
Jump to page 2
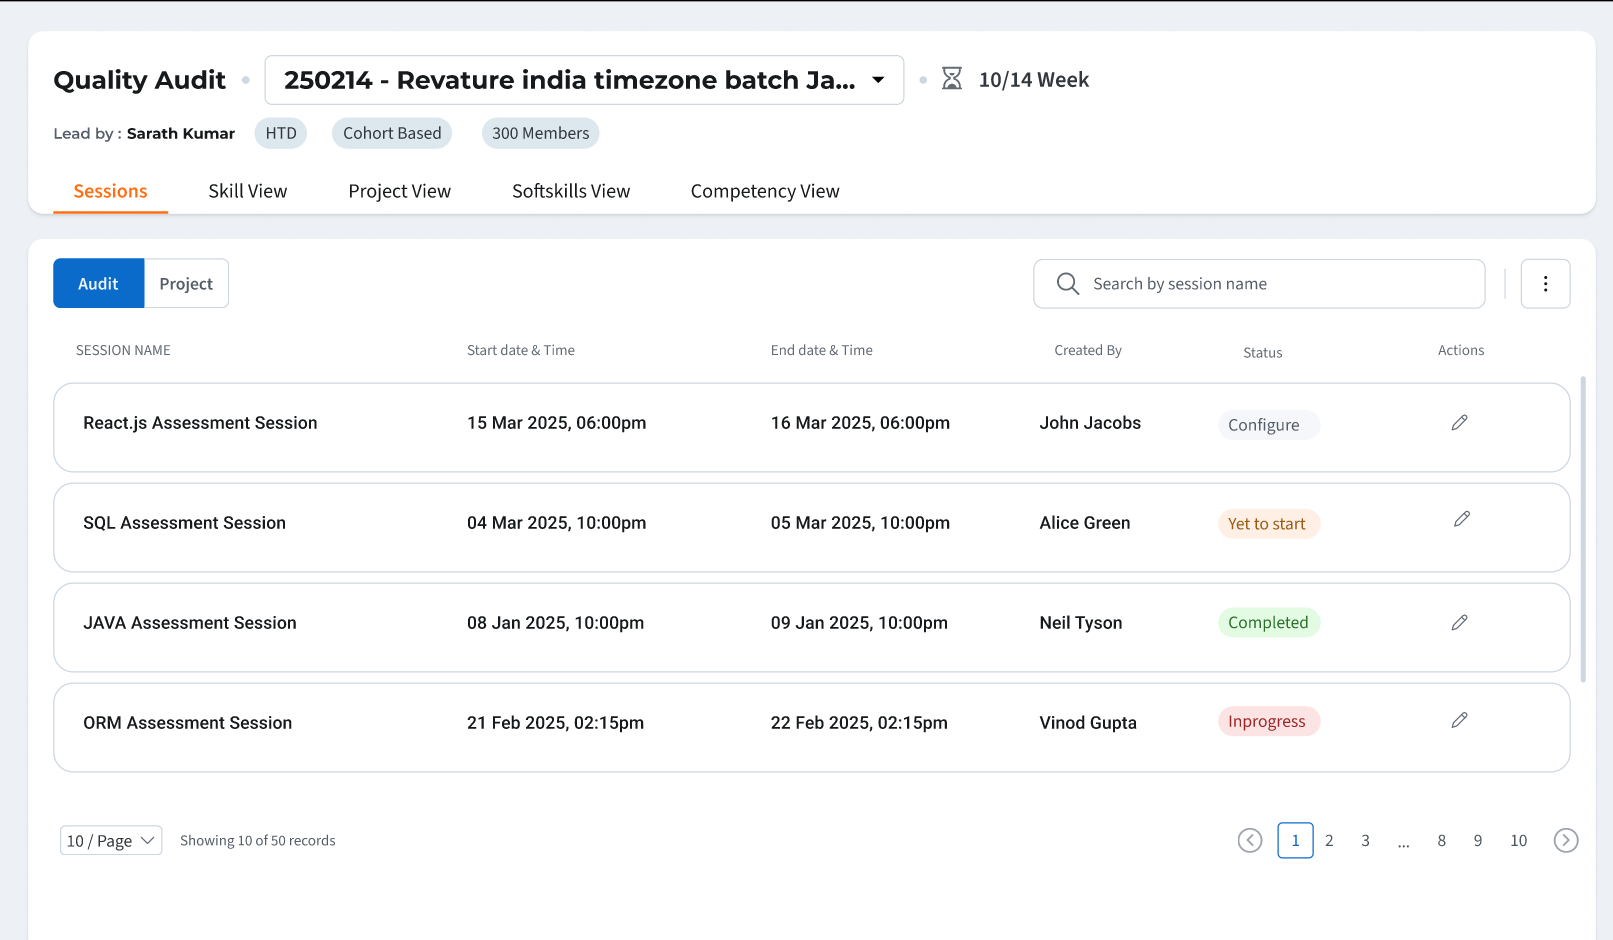coord(1329,841)
